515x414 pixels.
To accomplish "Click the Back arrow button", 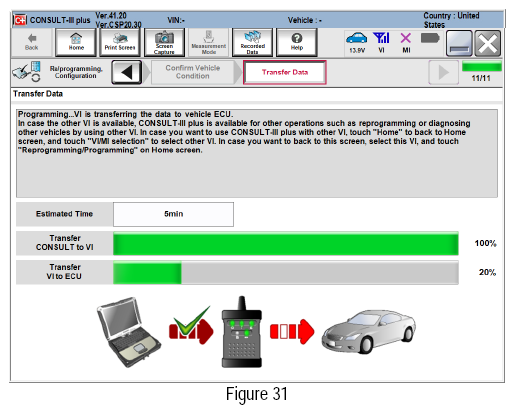I will 32,42.
